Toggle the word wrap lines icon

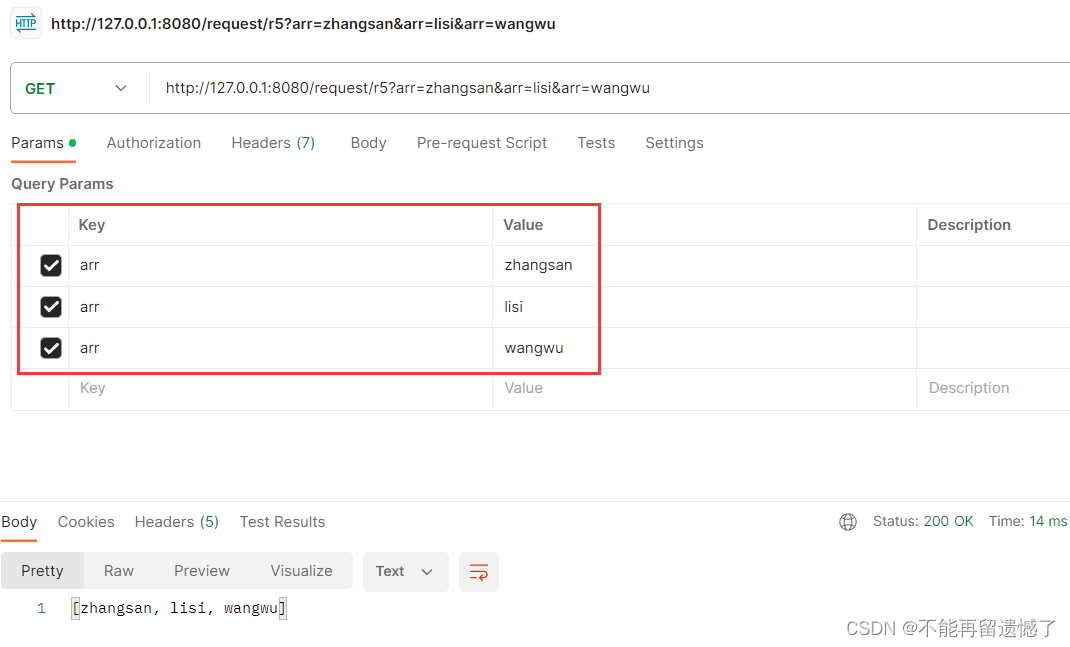point(478,572)
